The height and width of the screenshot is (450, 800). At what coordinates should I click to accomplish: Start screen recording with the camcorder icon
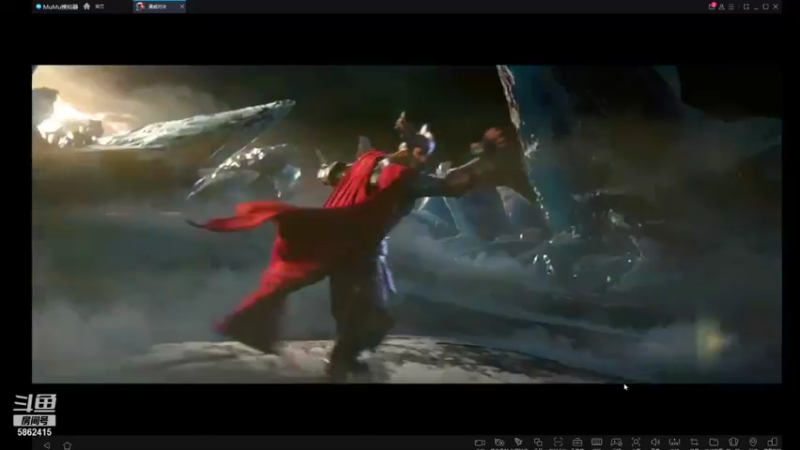480,442
